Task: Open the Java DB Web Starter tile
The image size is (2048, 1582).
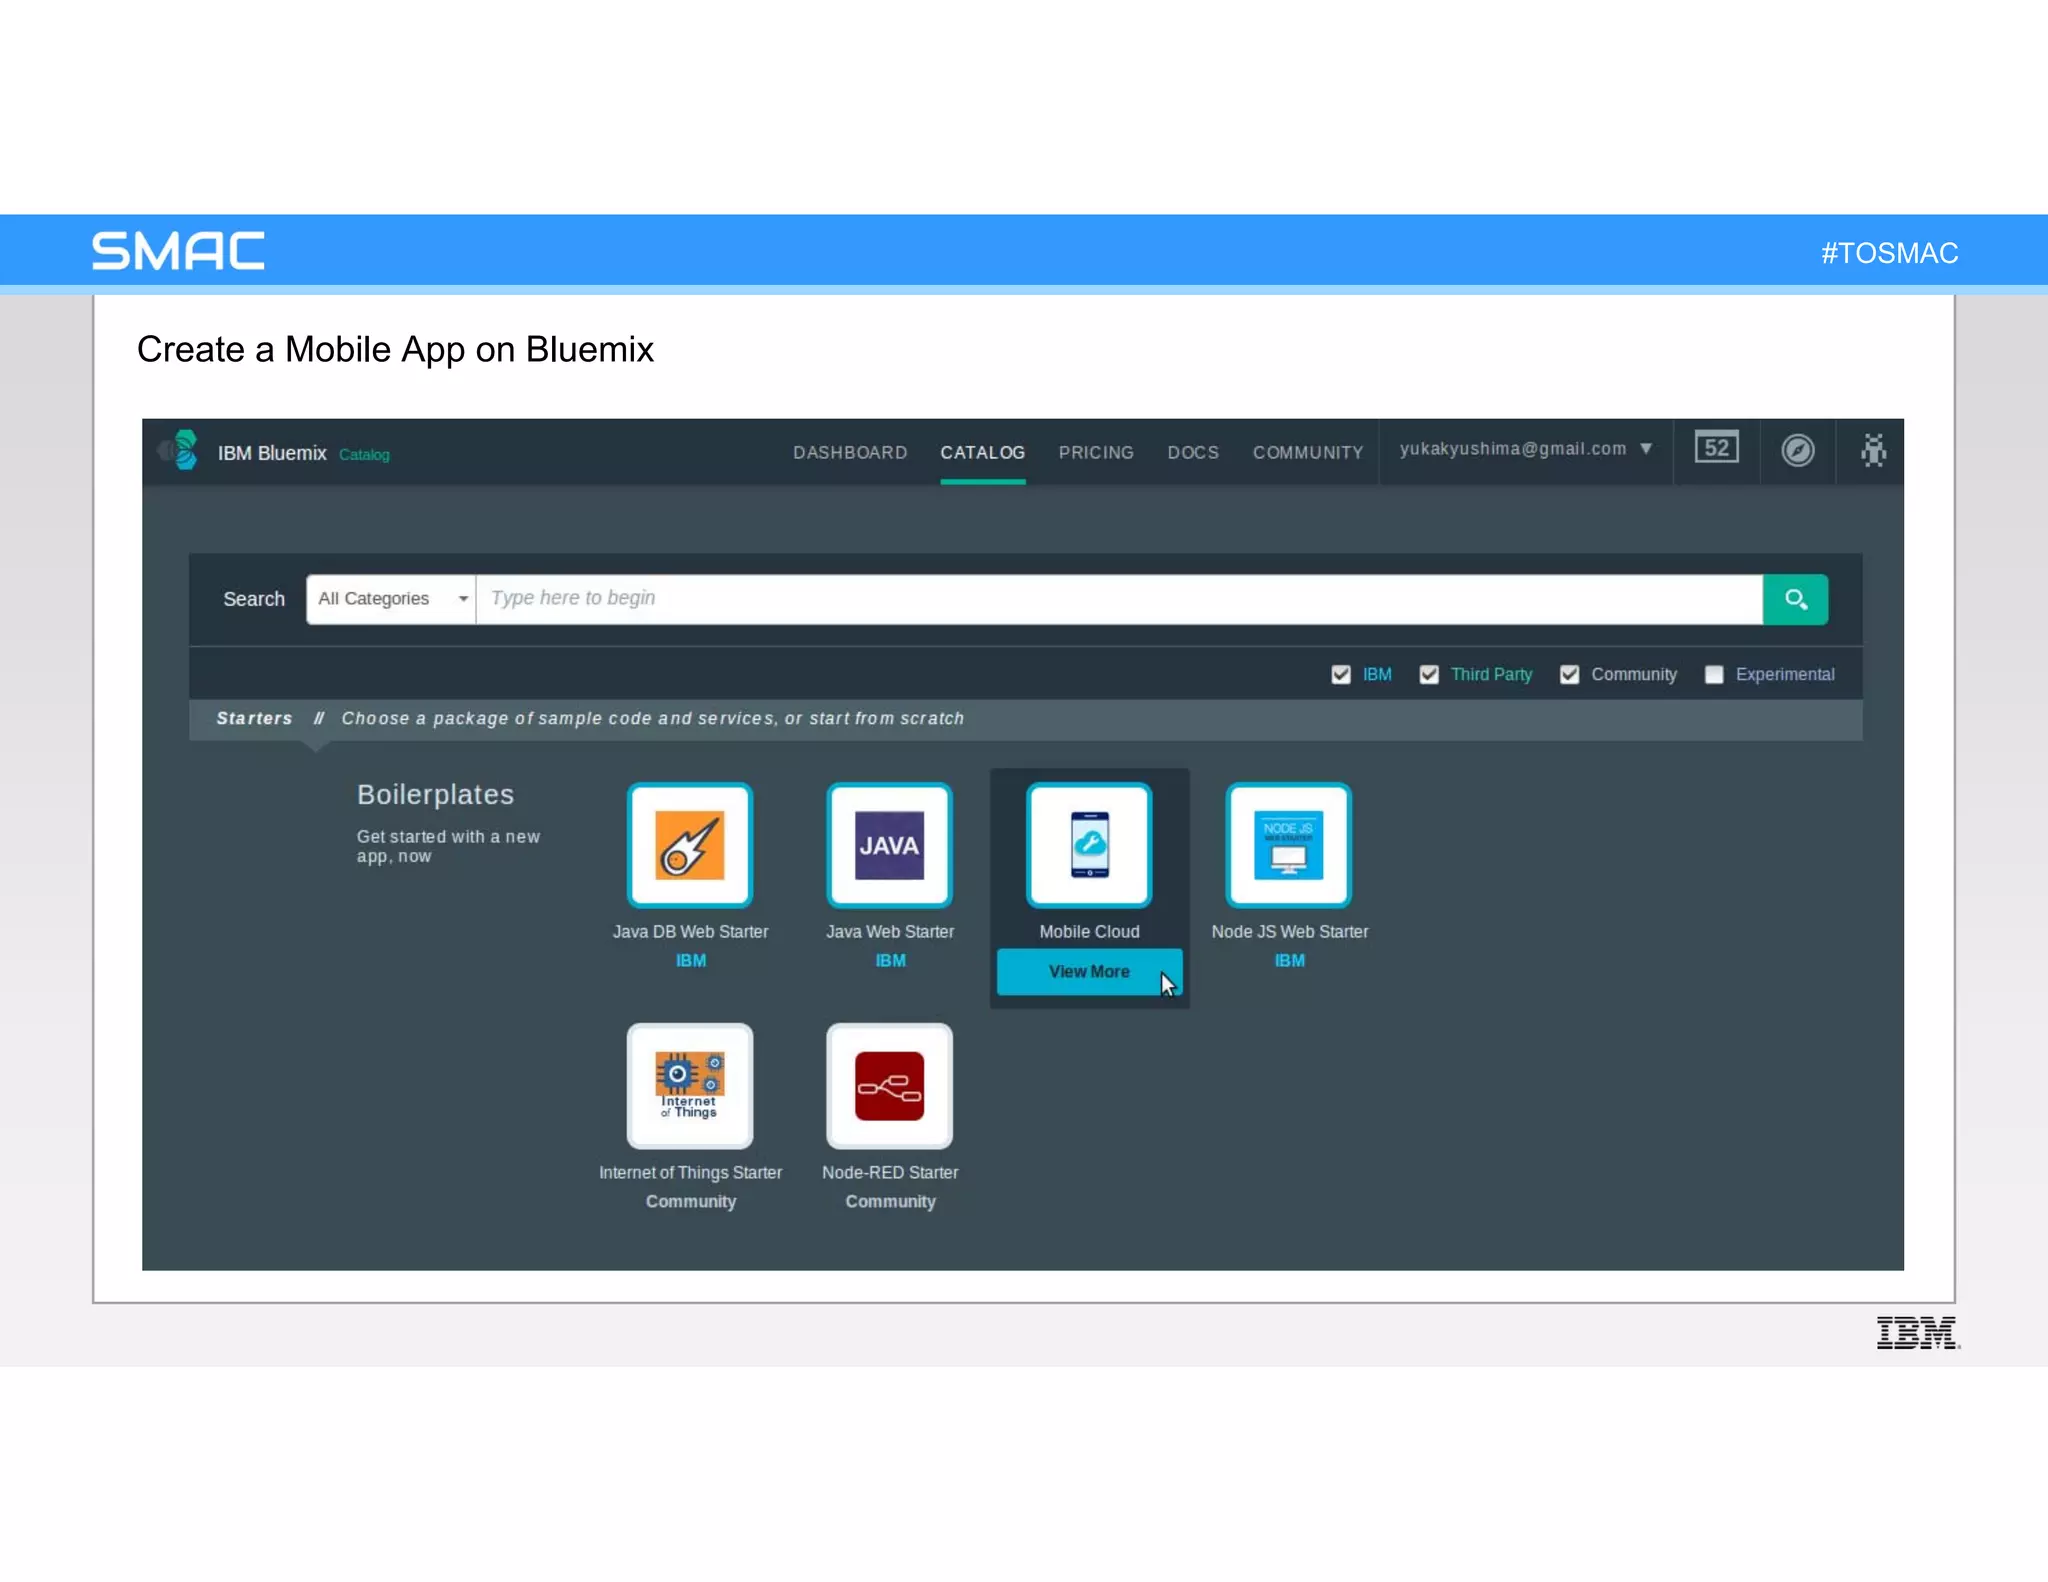Action: pos(690,845)
